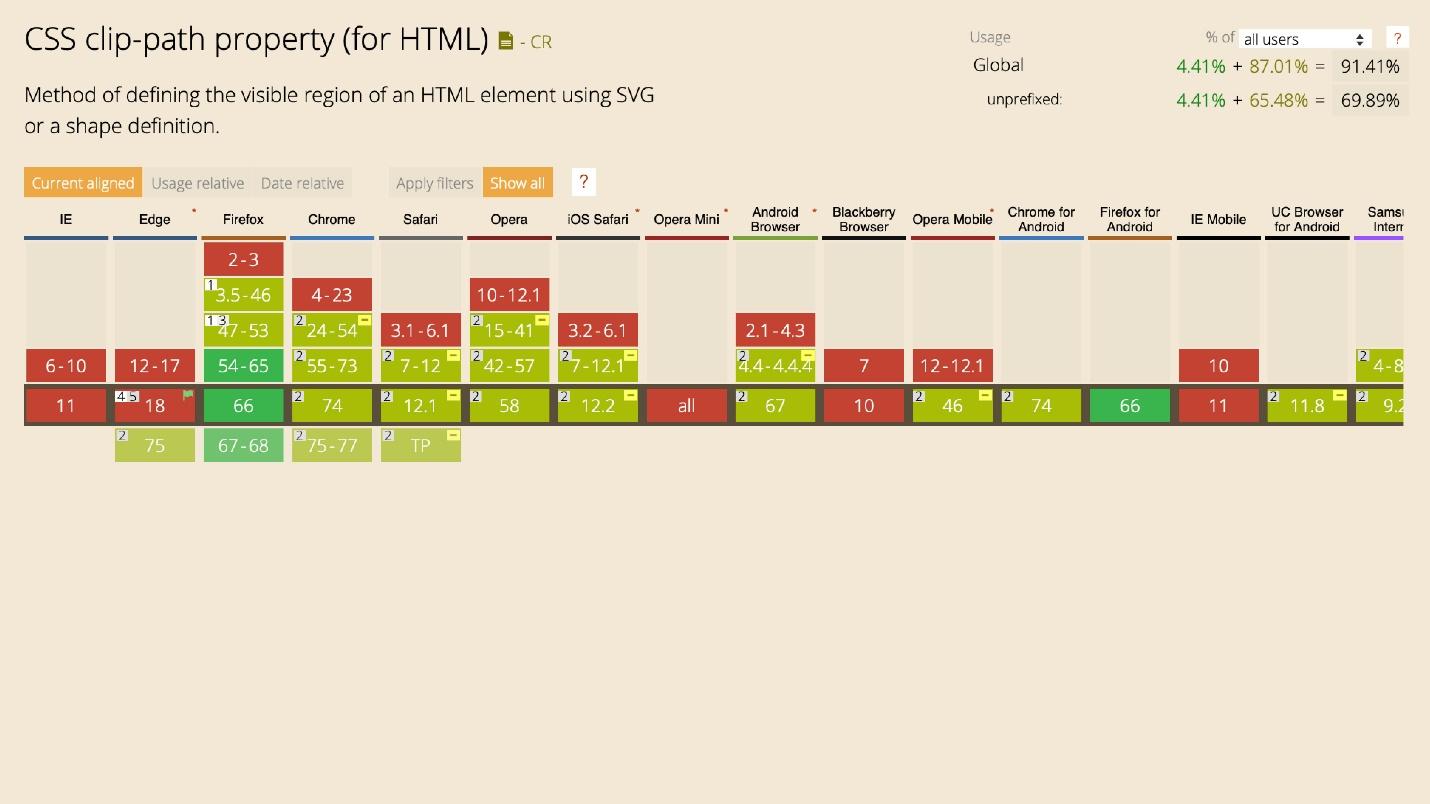This screenshot has width=1430, height=804.
Task: Click the IE Mobile column header
Action: (x=1218, y=219)
